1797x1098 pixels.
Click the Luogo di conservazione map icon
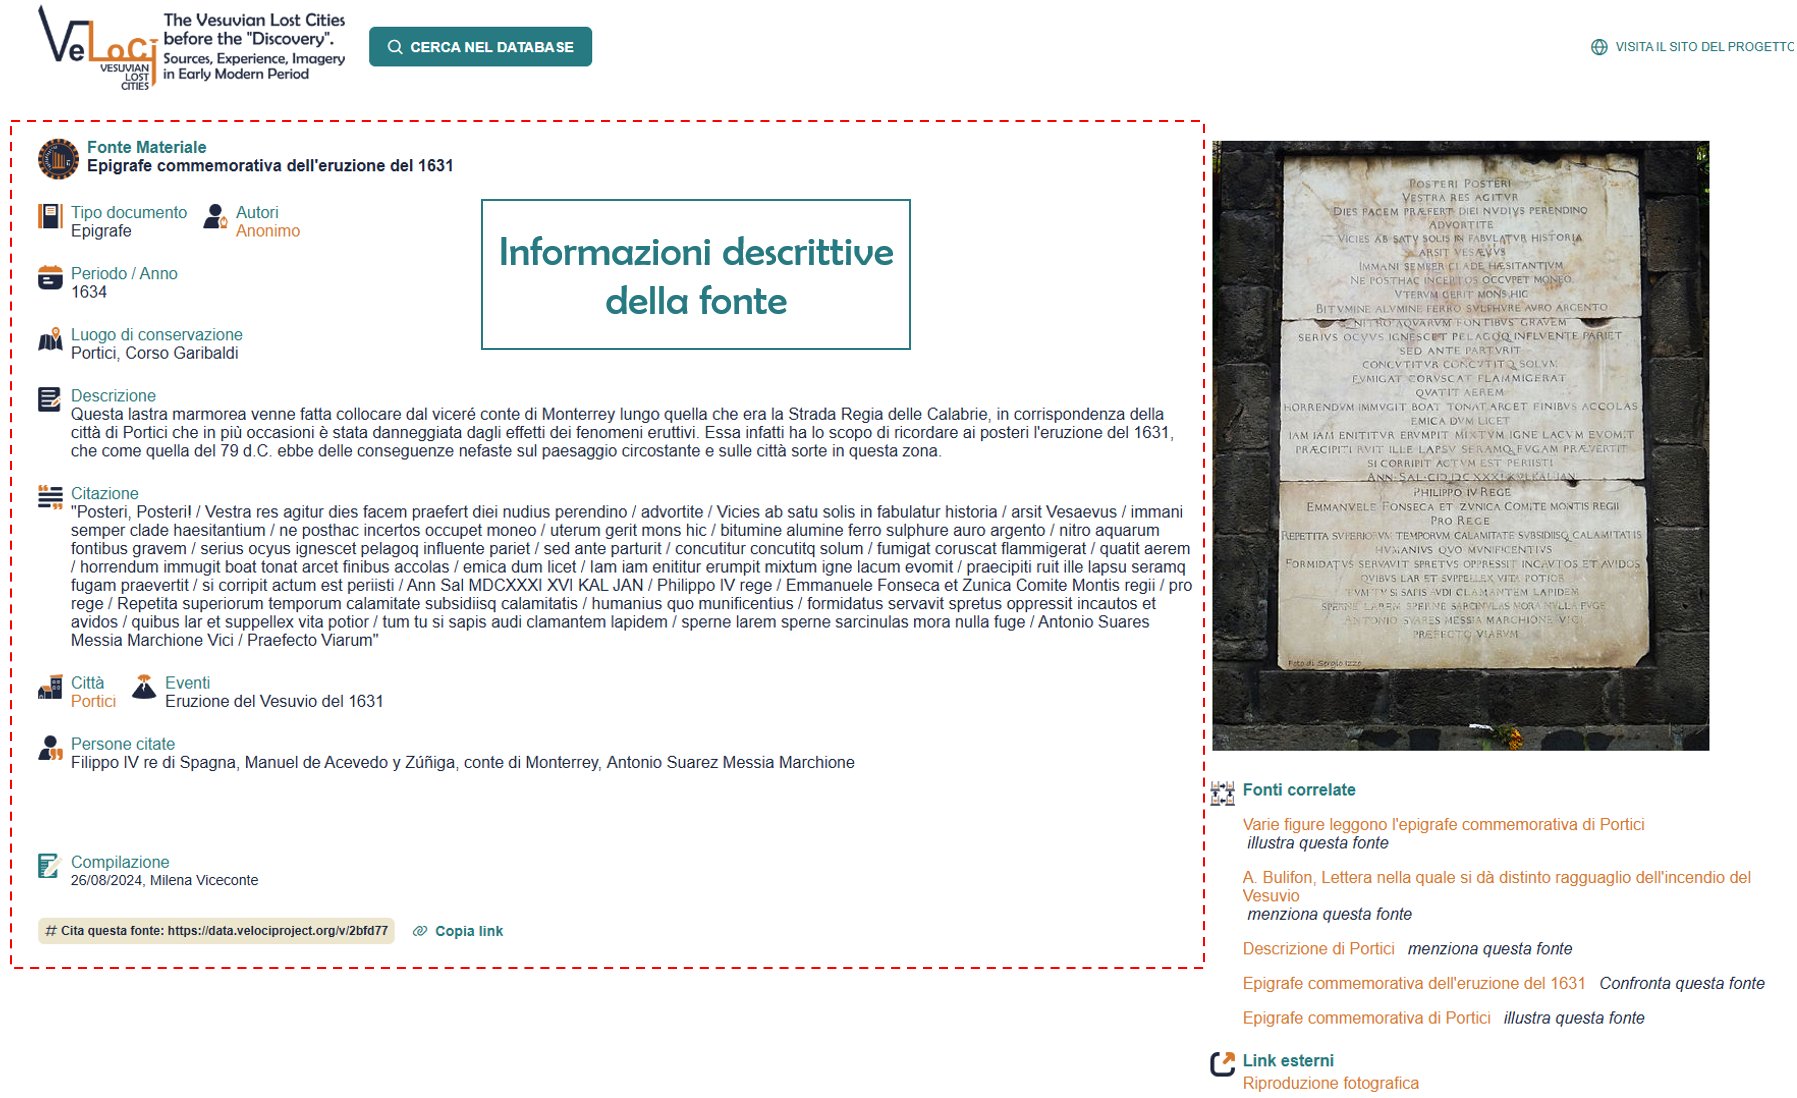(x=50, y=340)
